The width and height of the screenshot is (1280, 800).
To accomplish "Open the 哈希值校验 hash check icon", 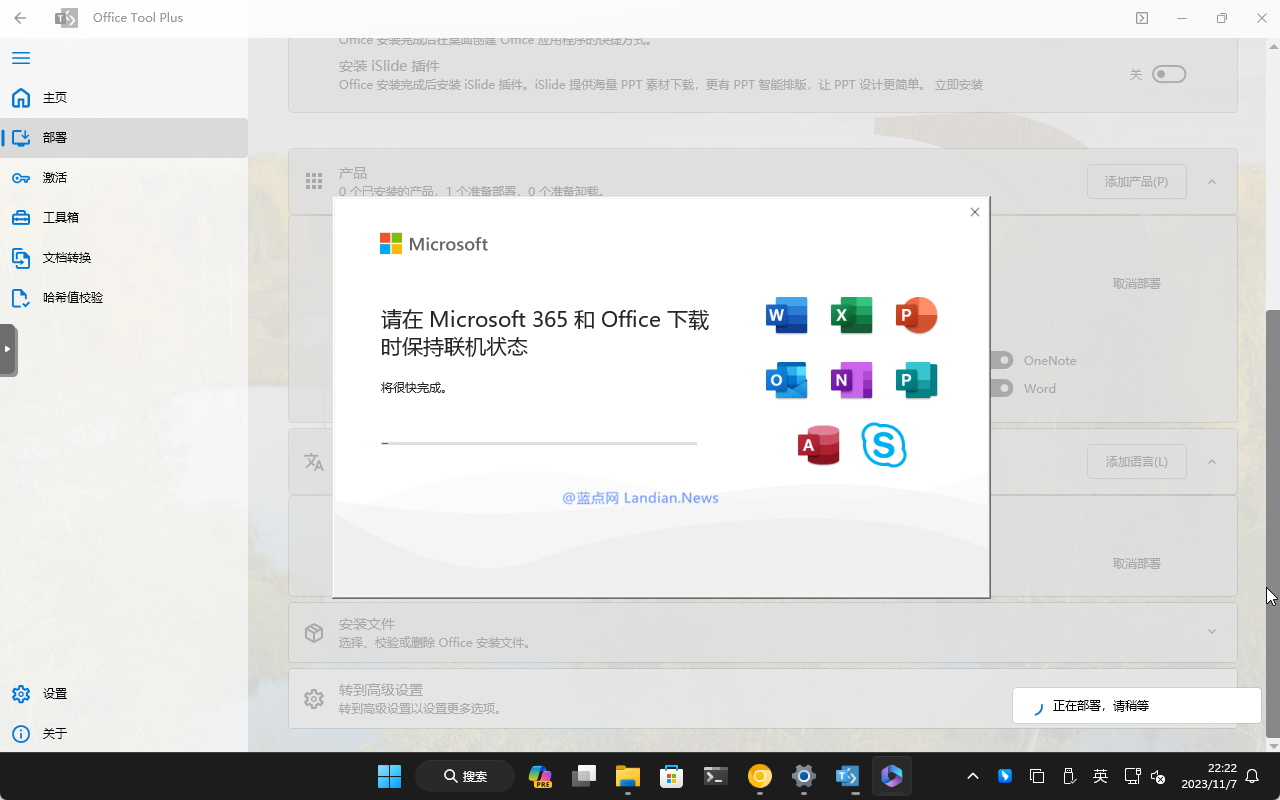I will (21, 298).
